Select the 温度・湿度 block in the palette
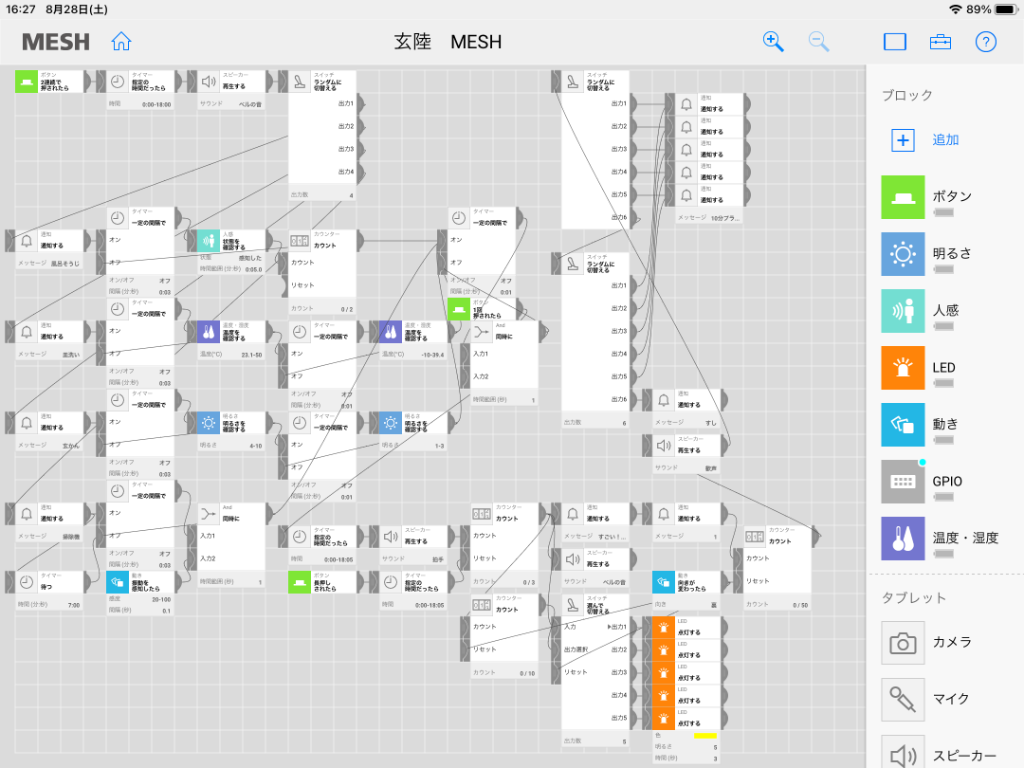 903,538
